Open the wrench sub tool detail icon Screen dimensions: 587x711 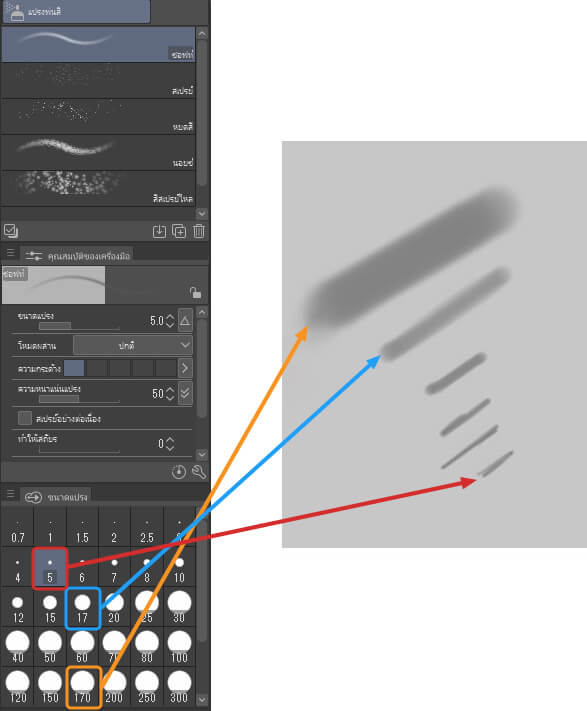tap(199, 472)
